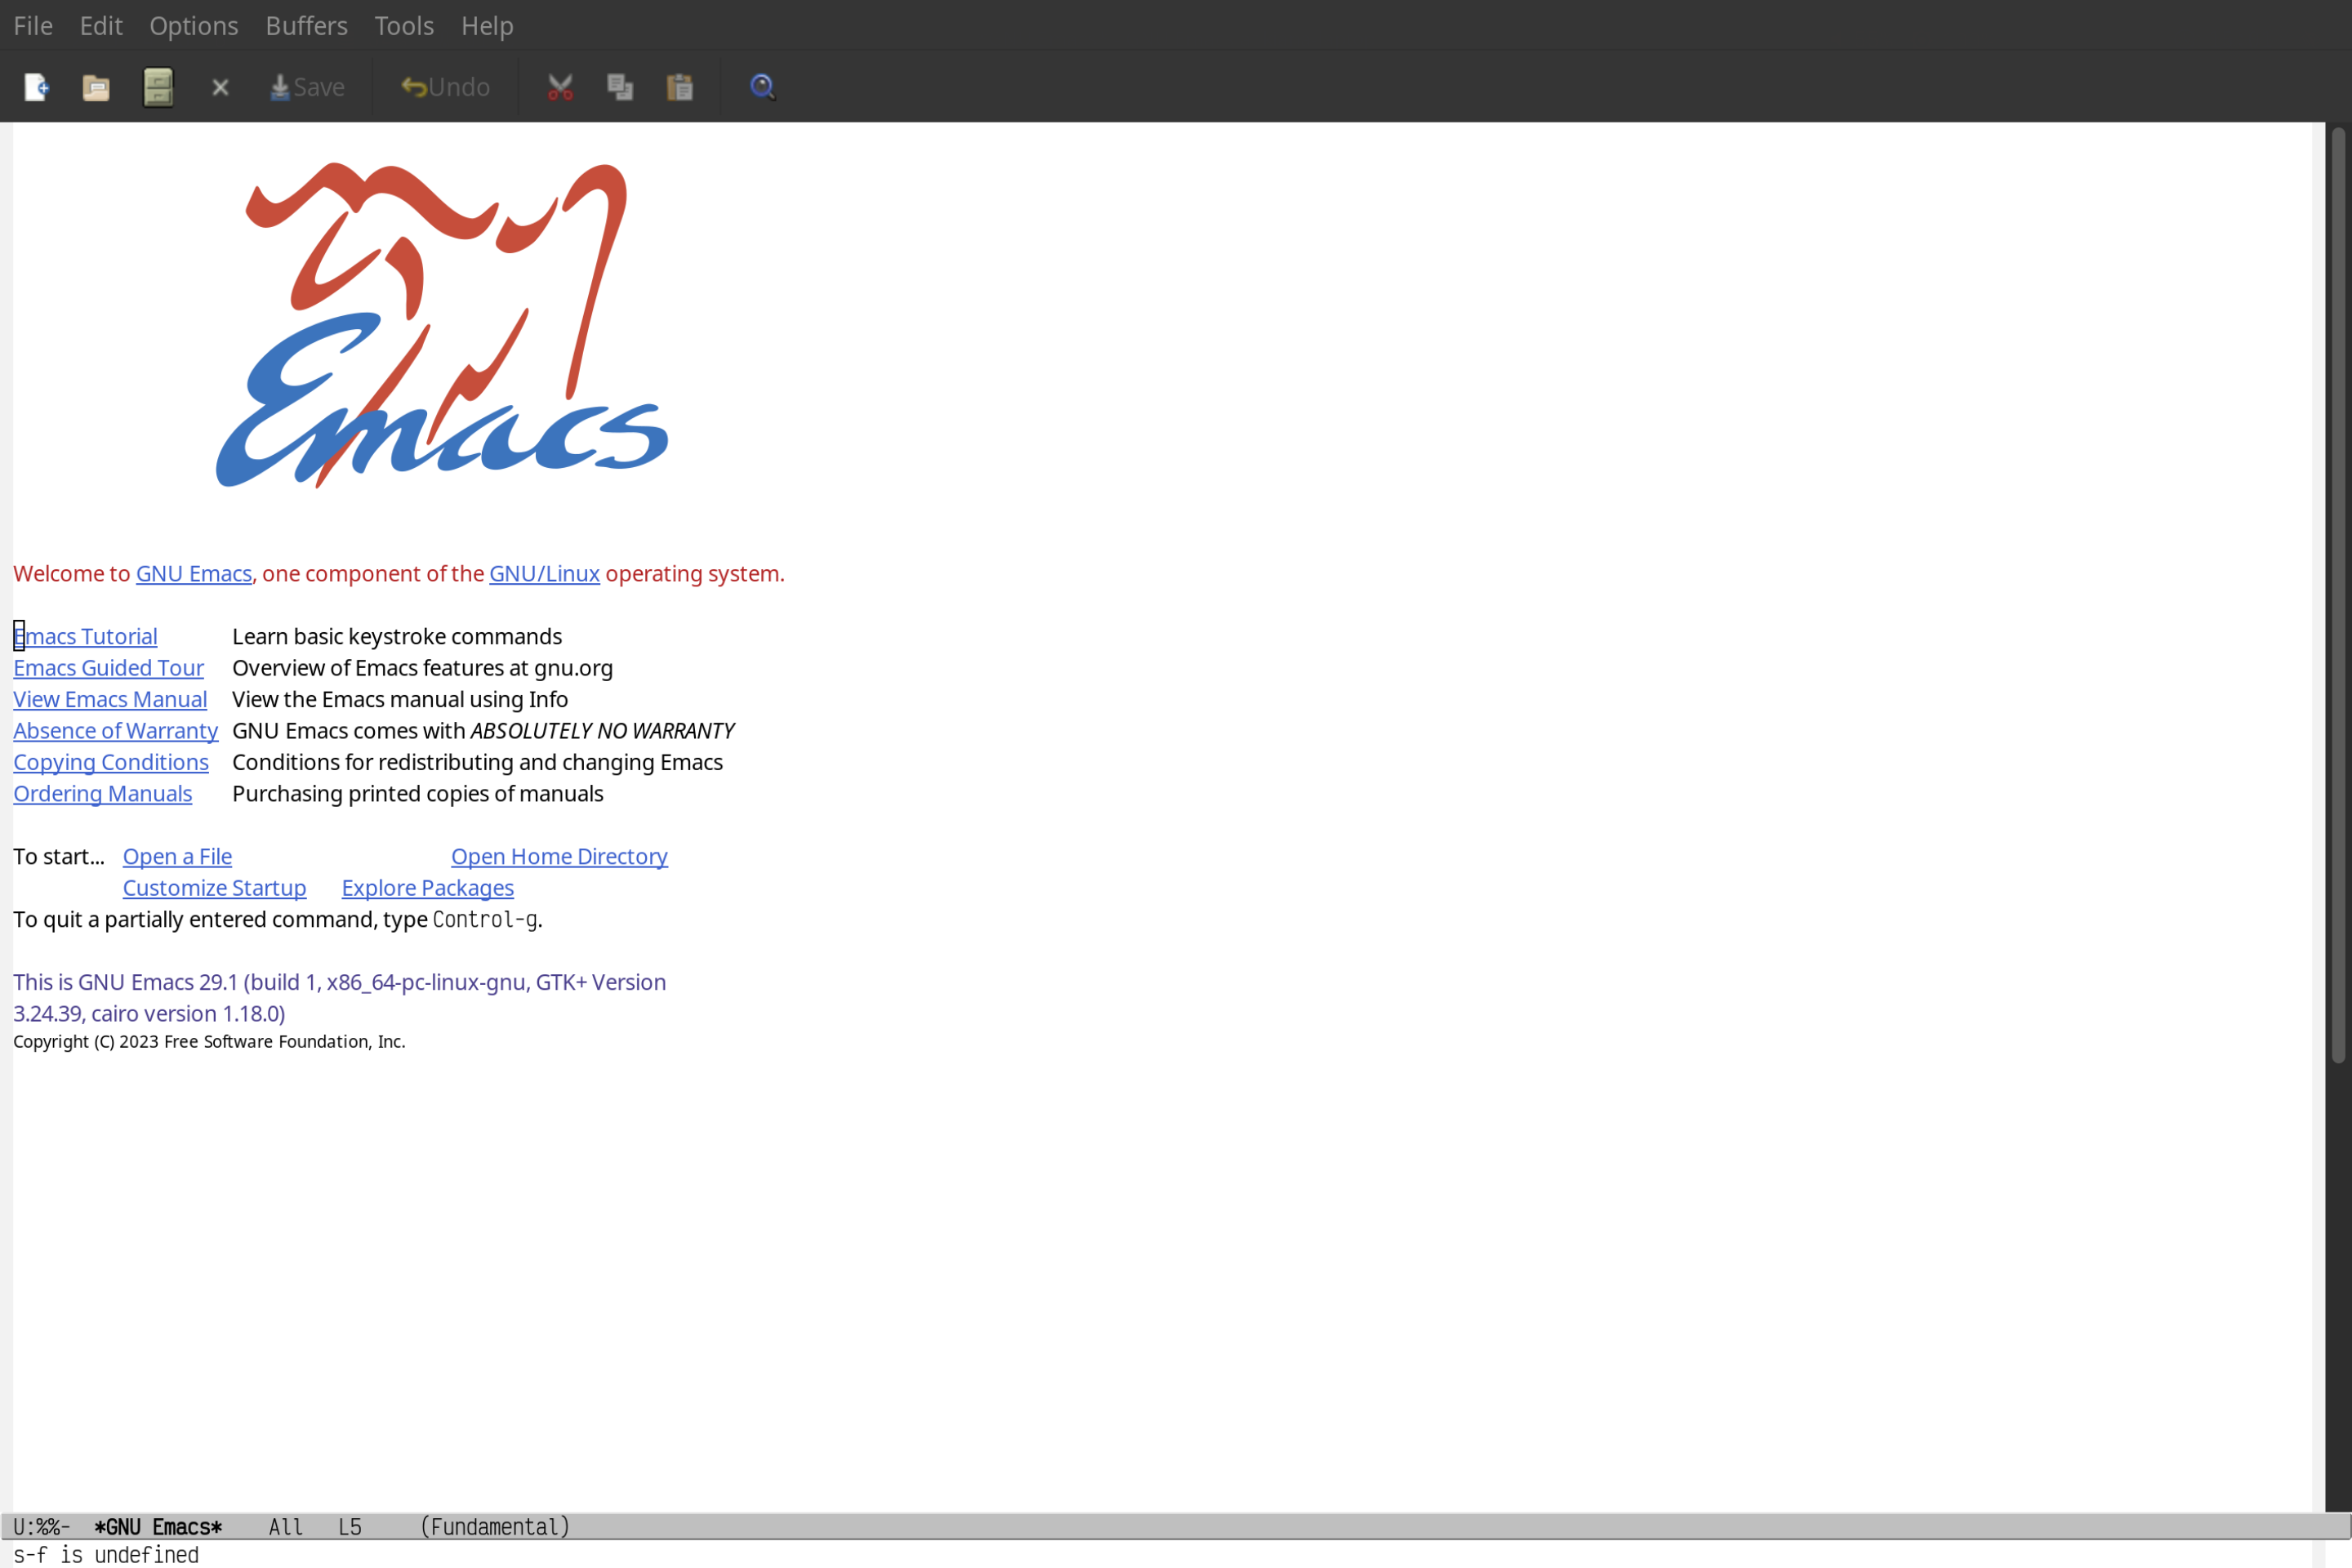The height and width of the screenshot is (1568, 2352).
Task: Open the File menu
Action: tap(32, 24)
